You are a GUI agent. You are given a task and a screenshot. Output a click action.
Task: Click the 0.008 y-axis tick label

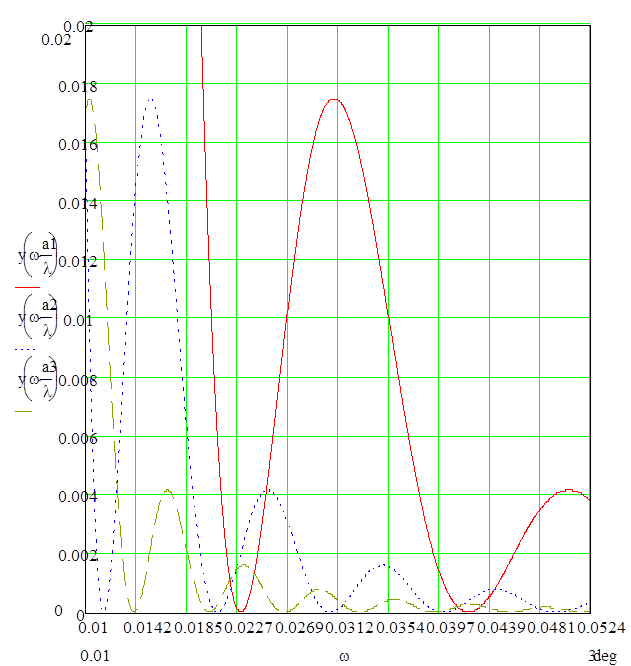(x=78, y=381)
